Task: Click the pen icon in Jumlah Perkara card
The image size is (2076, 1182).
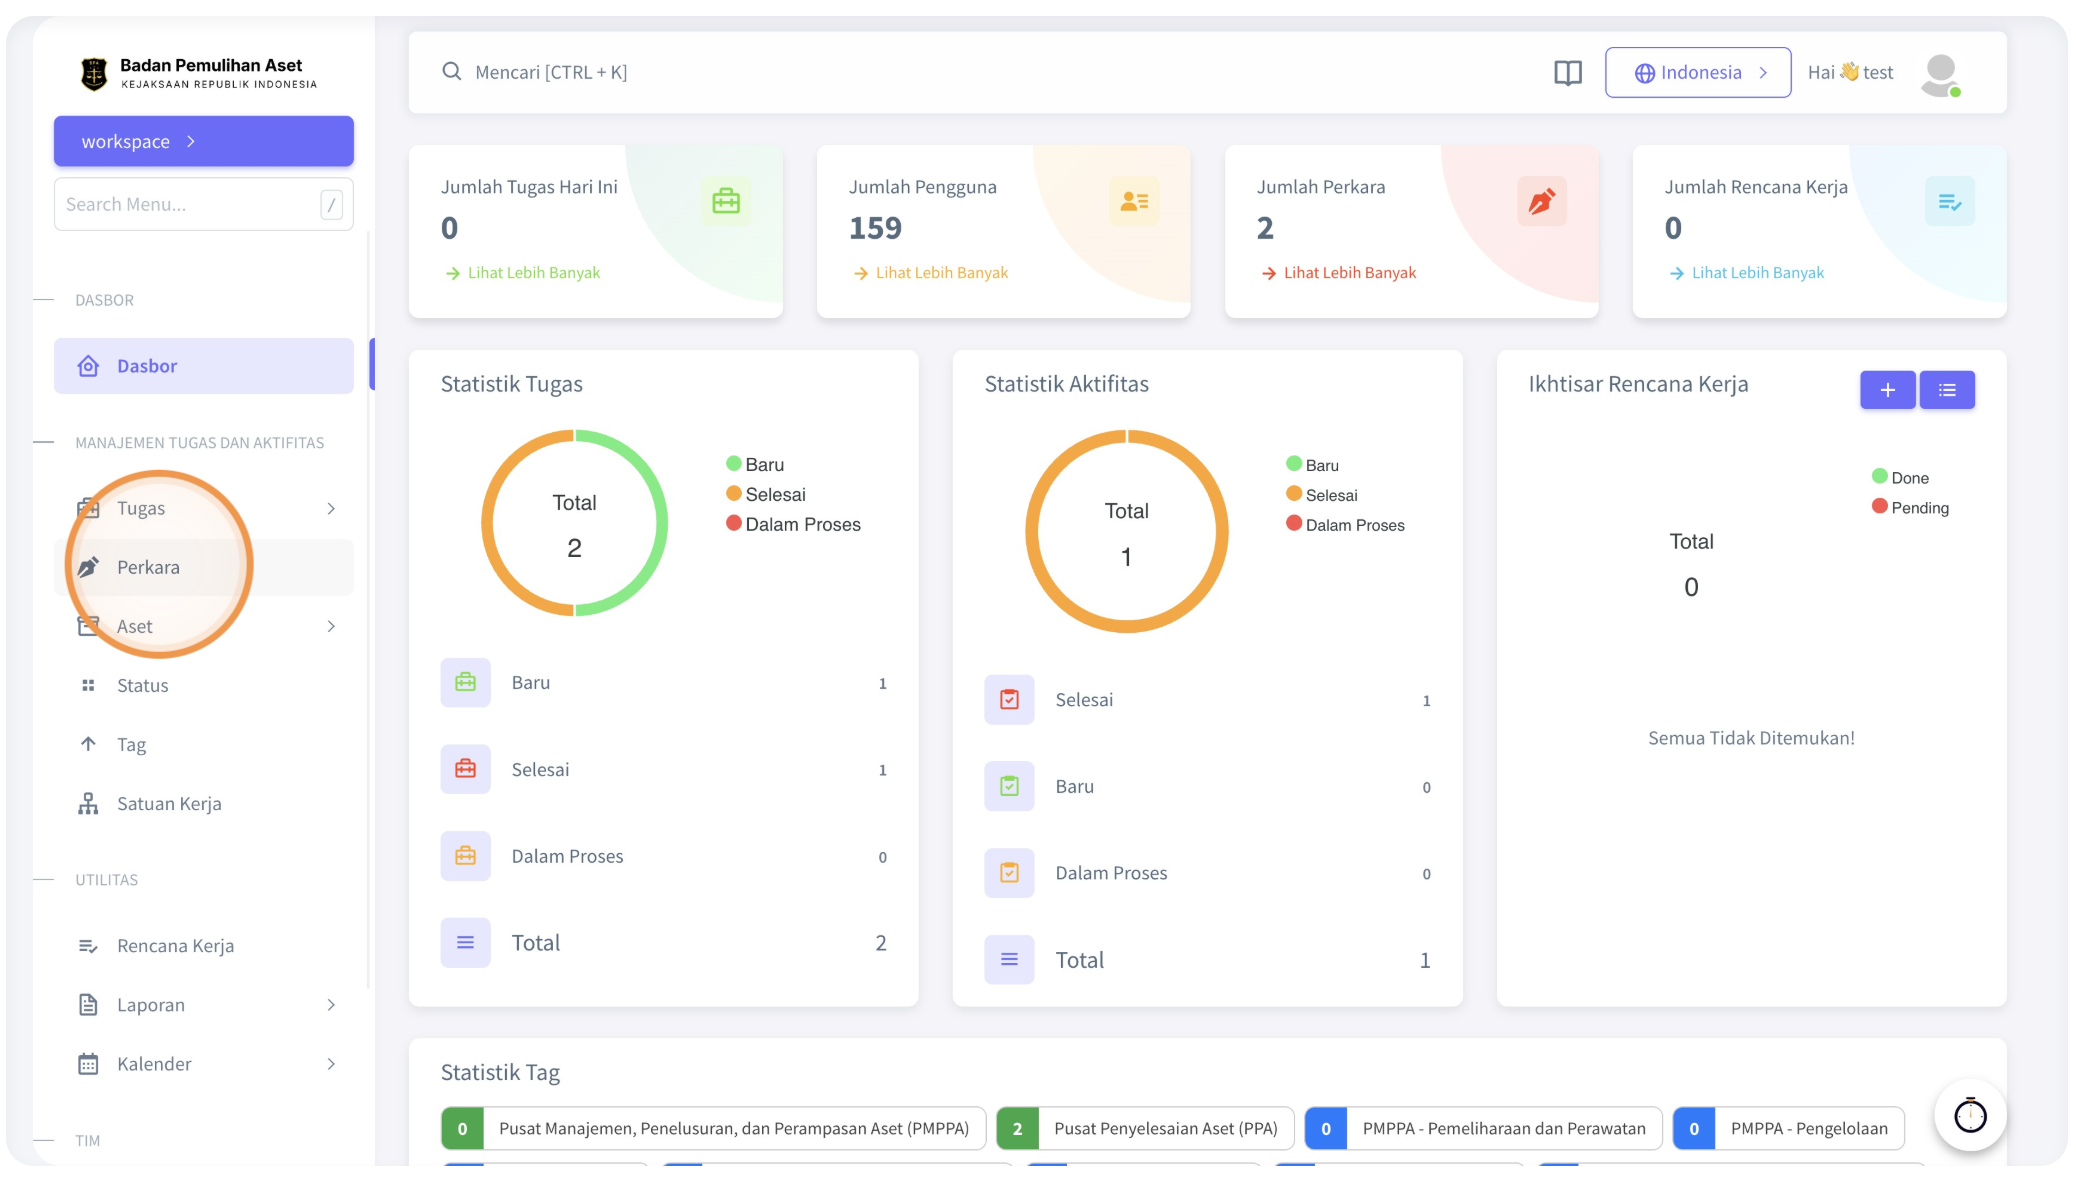Action: [x=1541, y=201]
